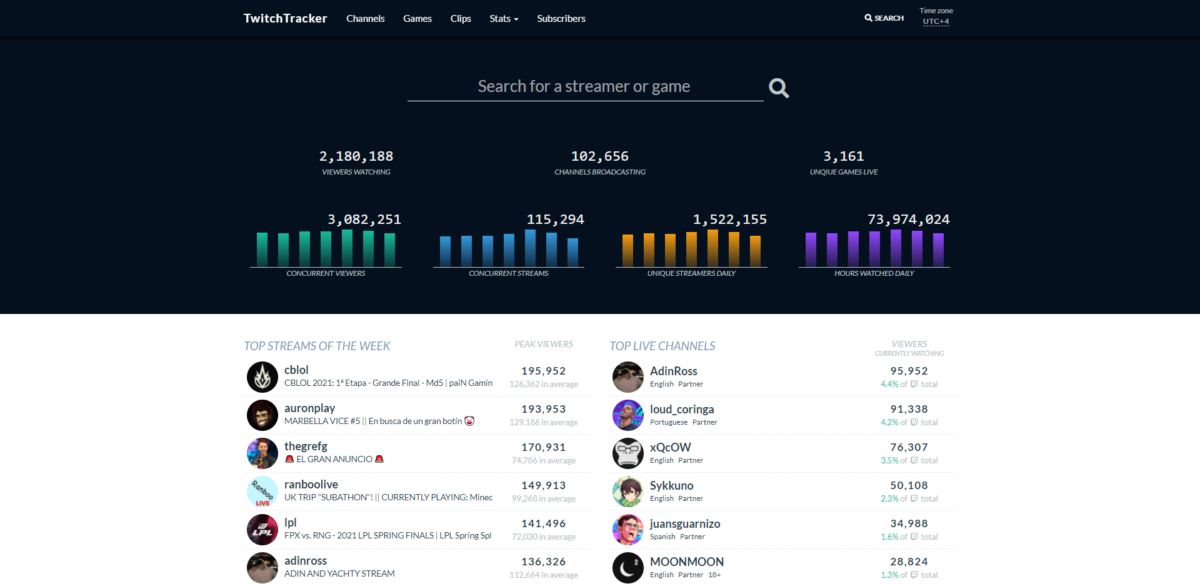Screen dimensions: 1200x586
Task: Open the xQcOW channel name
Action: pyautogui.click(x=670, y=447)
